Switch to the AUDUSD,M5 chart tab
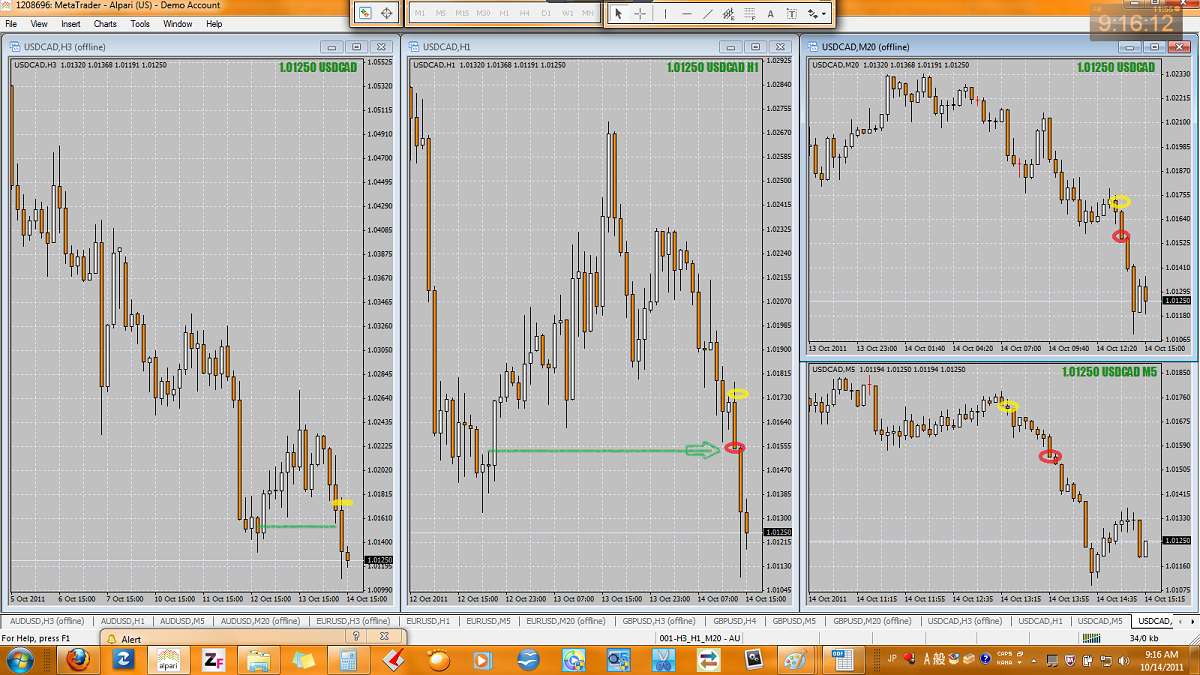1200x675 pixels. 183,621
